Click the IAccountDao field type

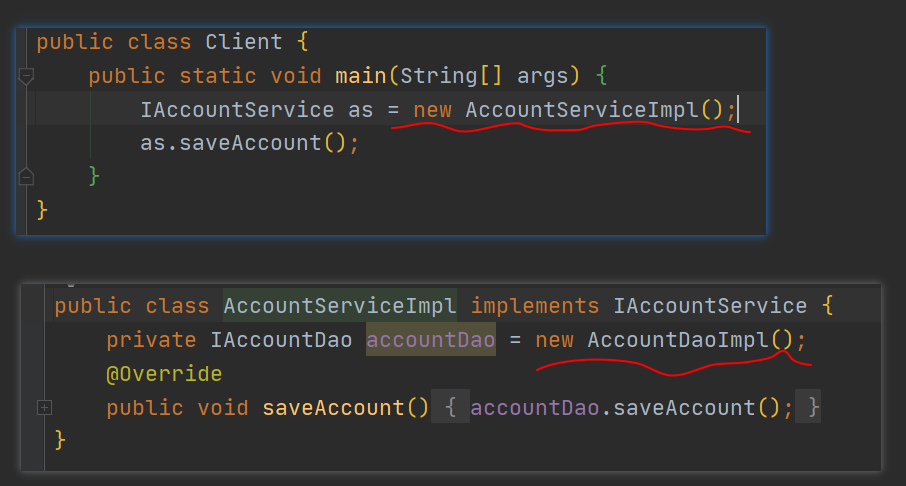point(281,340)
